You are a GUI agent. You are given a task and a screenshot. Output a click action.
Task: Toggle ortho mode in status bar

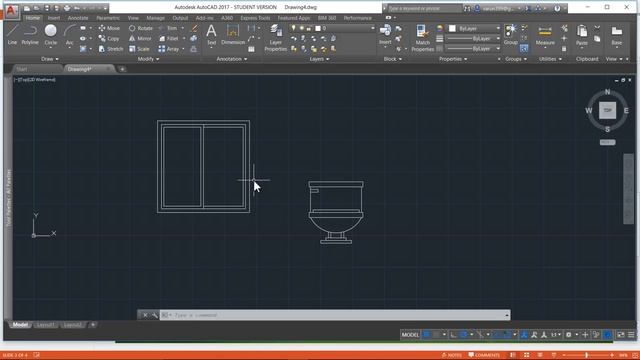(x=453, y=335)
